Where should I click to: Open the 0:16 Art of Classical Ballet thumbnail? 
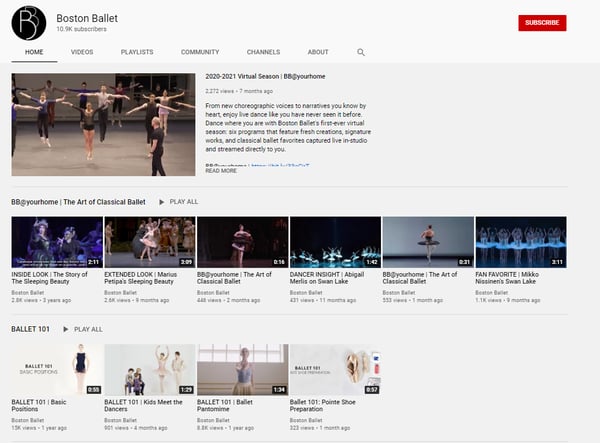243,242
